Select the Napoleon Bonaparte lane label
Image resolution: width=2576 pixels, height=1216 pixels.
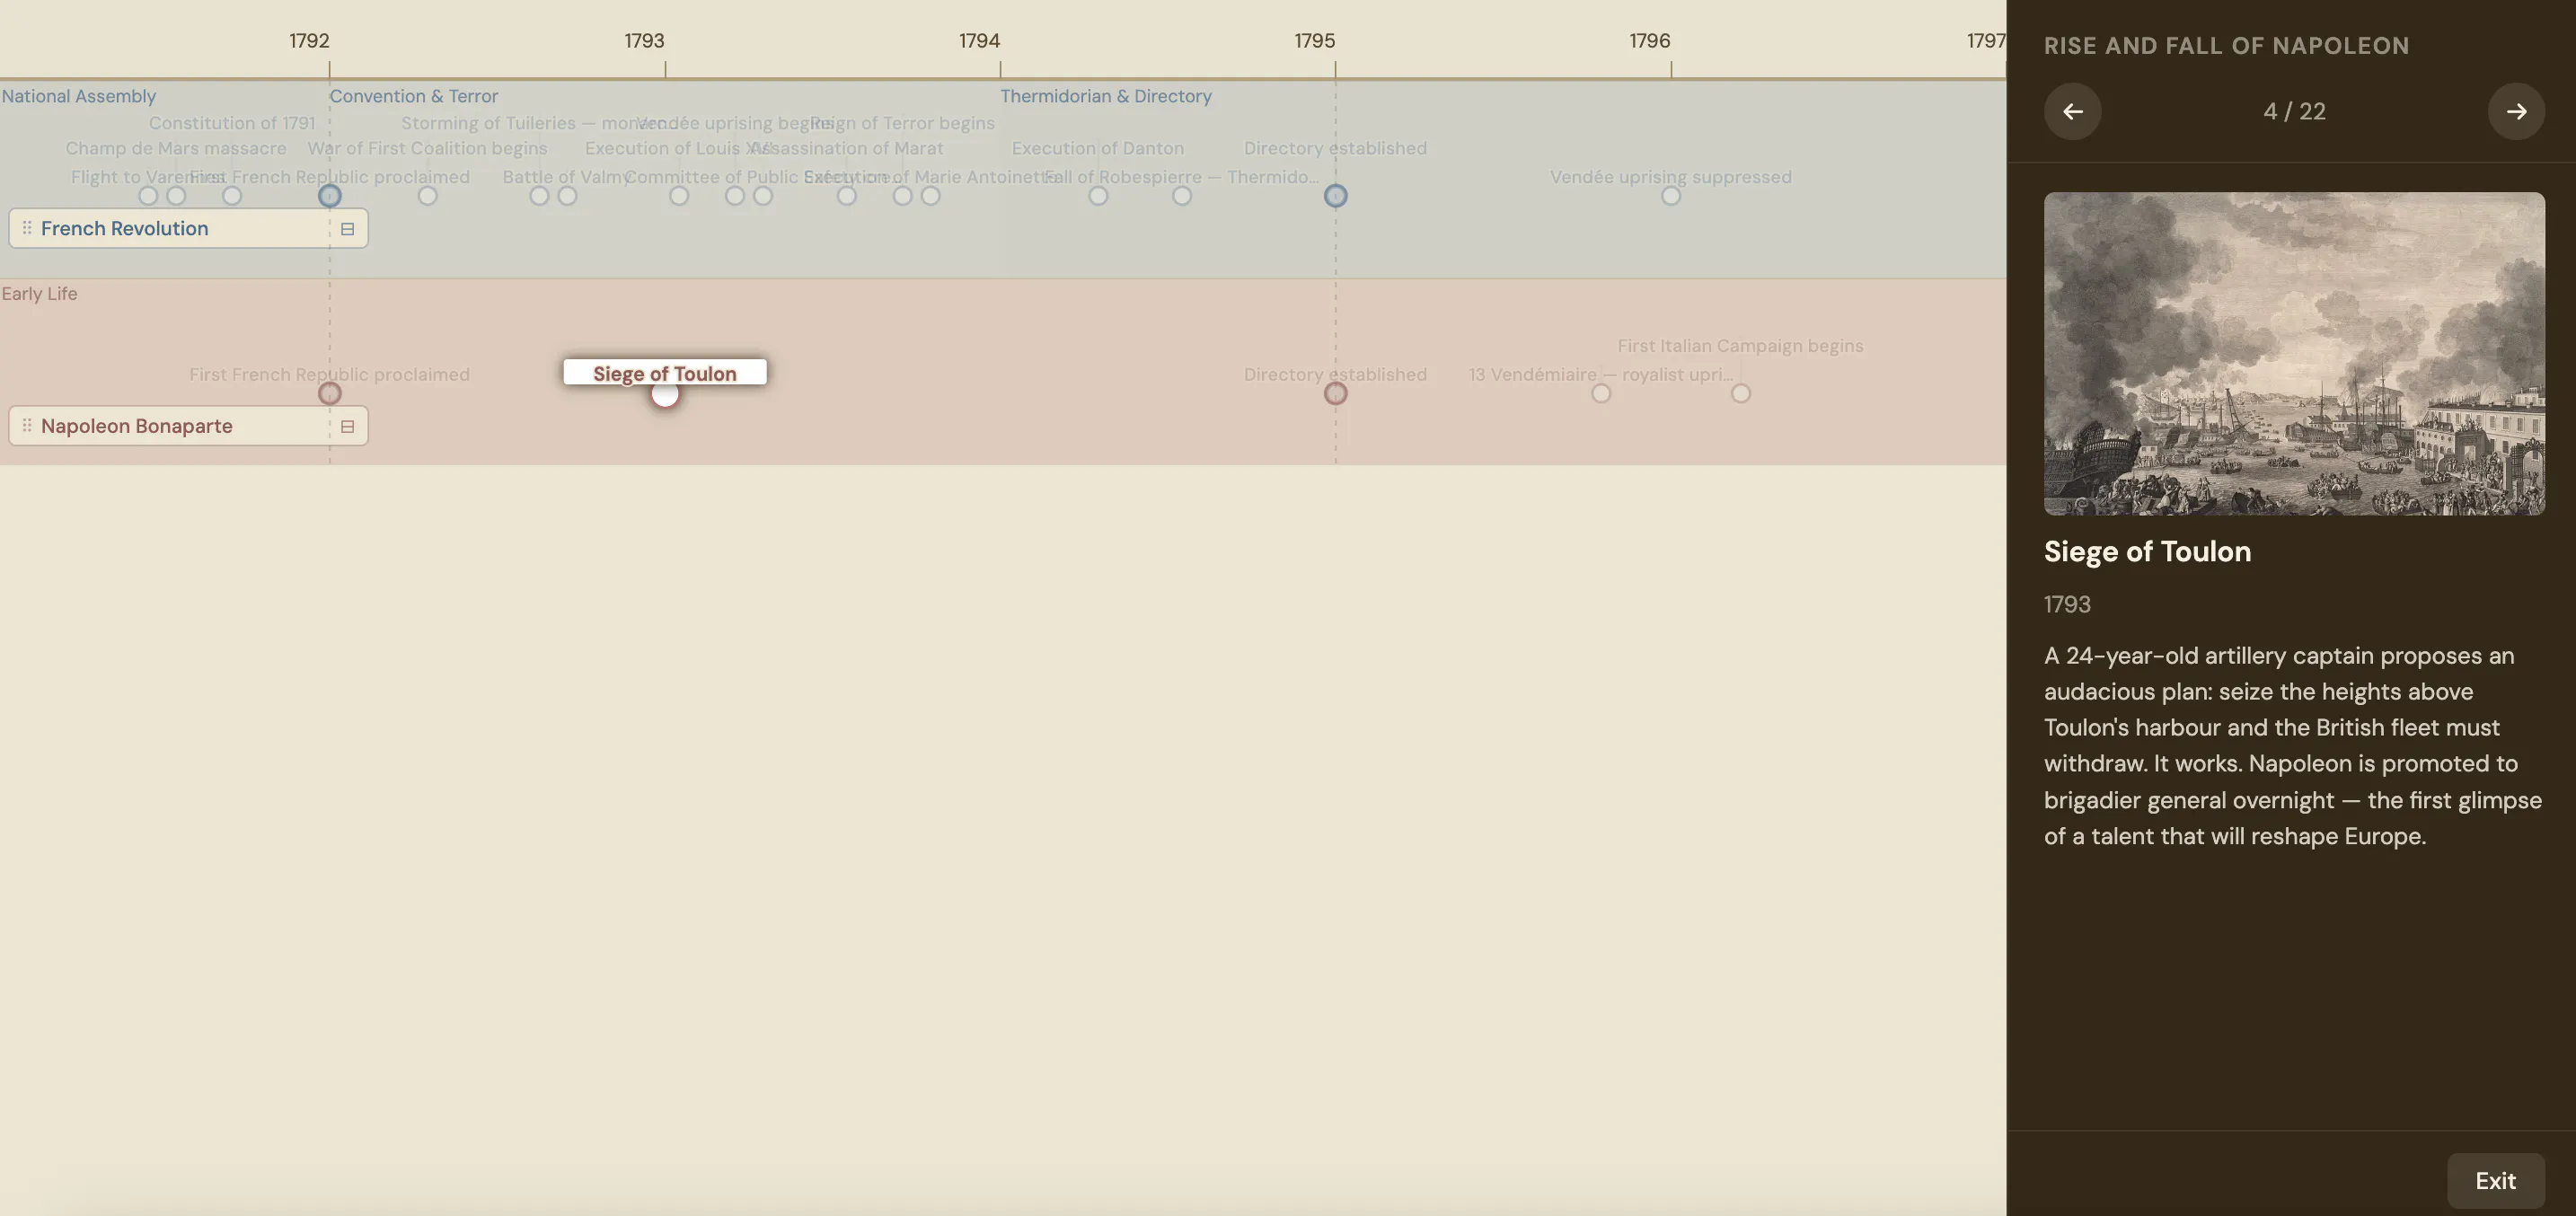coord(137,425)
